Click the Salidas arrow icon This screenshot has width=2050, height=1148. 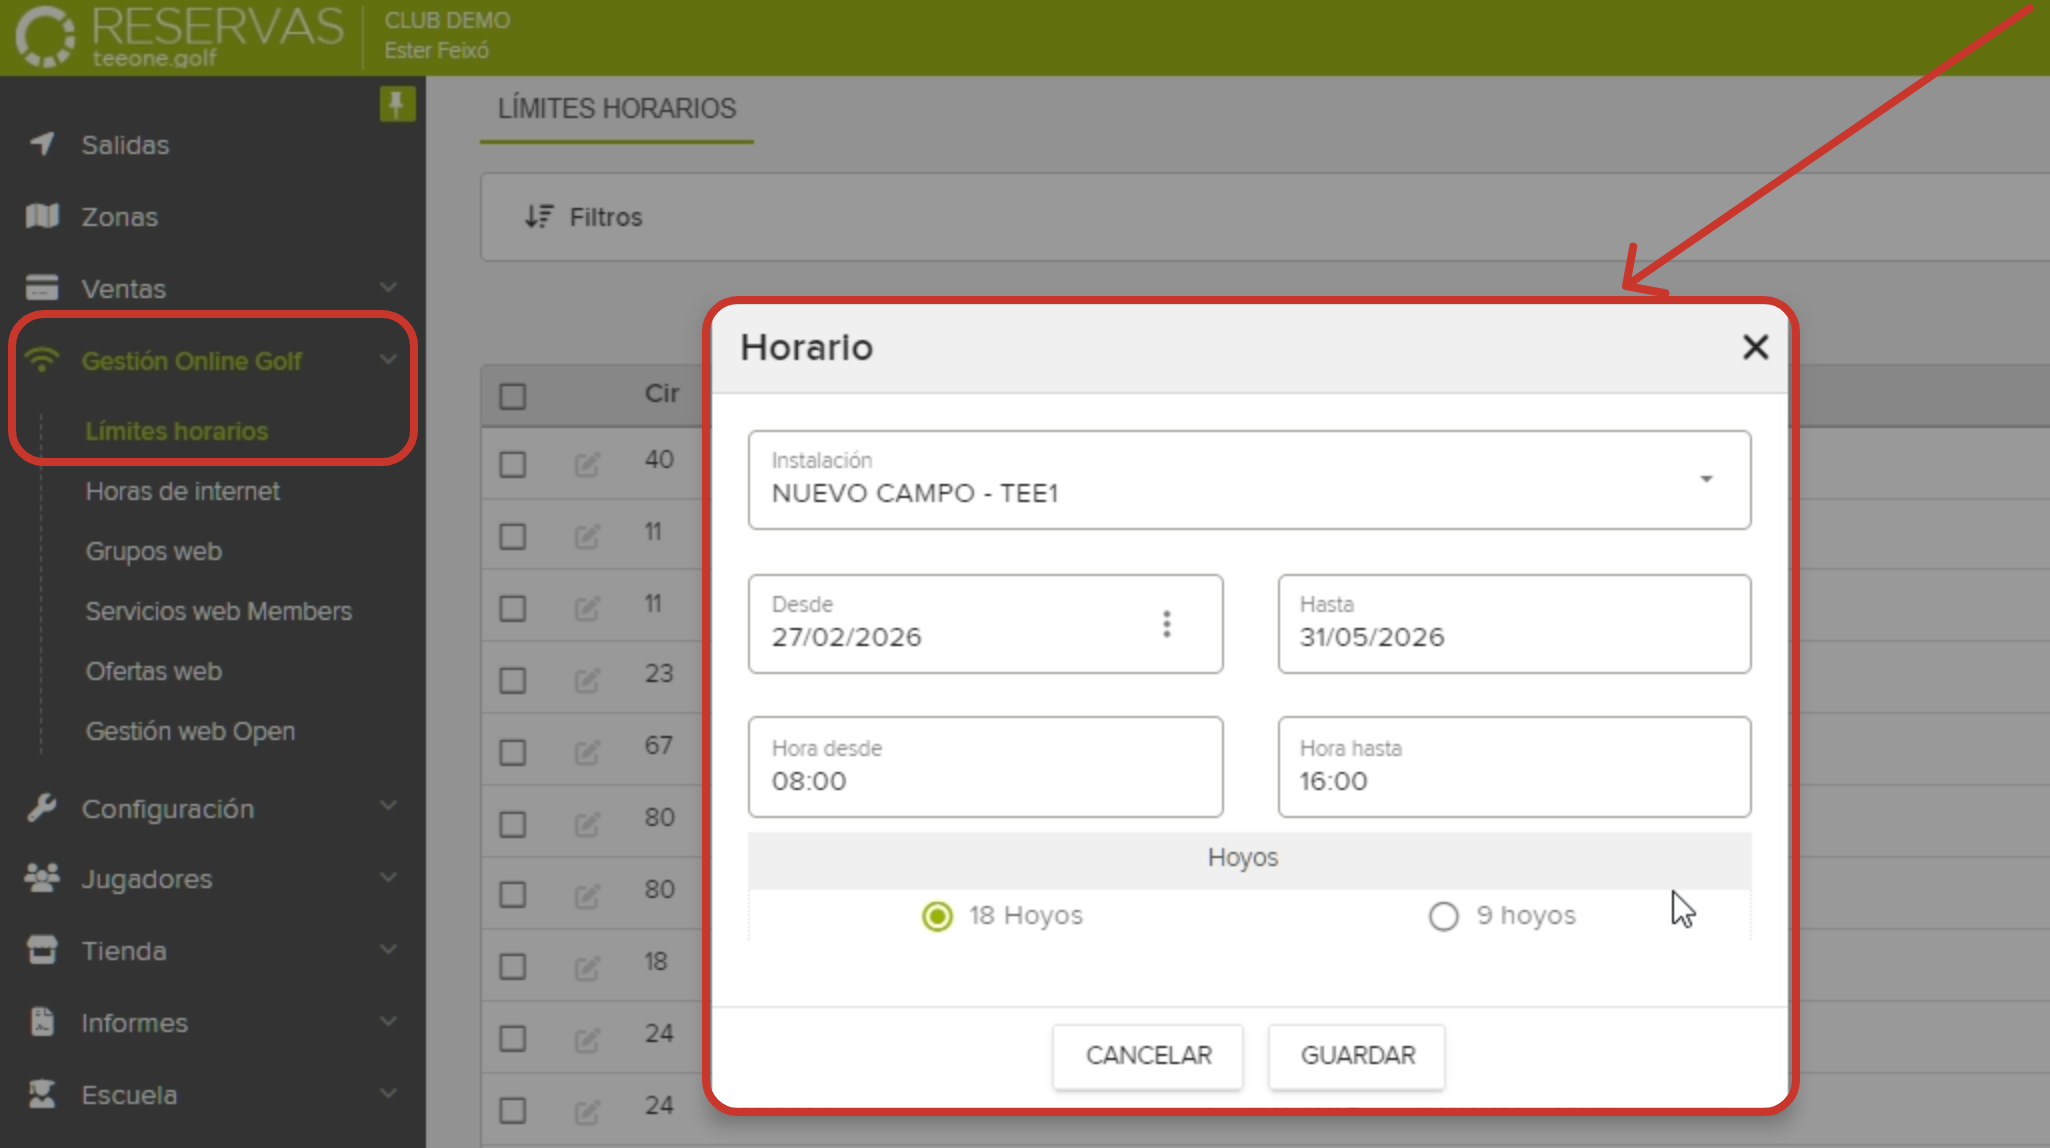(x=42, y=144)
